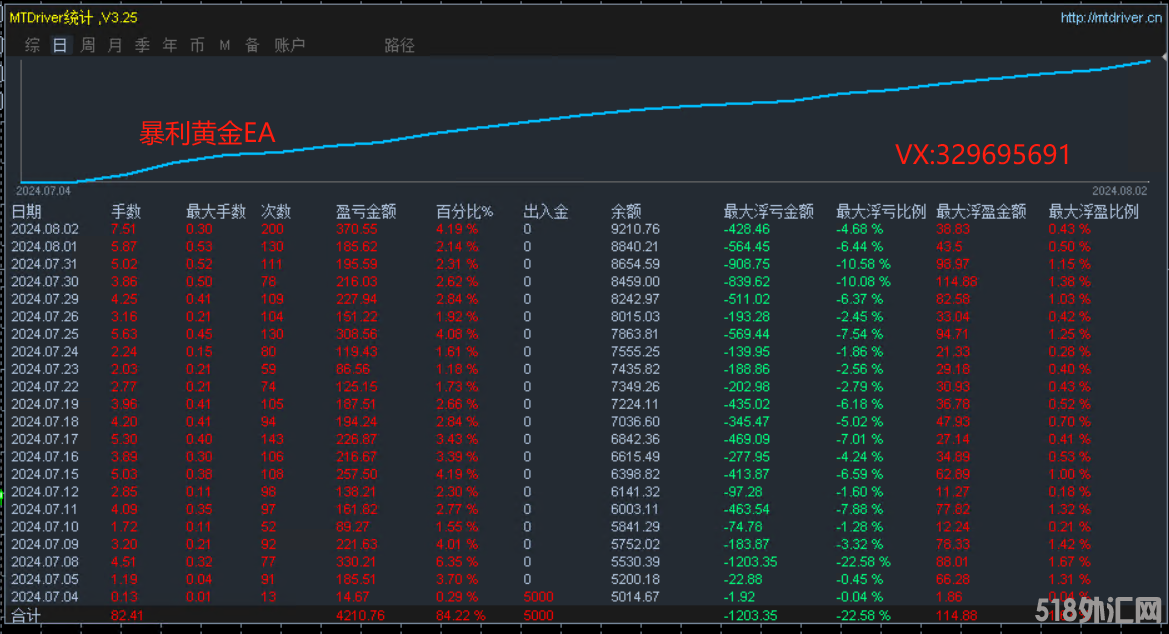Click the 最大浮盈金额 column header
Screen dimensions: 1169x634
pos(981,212)
